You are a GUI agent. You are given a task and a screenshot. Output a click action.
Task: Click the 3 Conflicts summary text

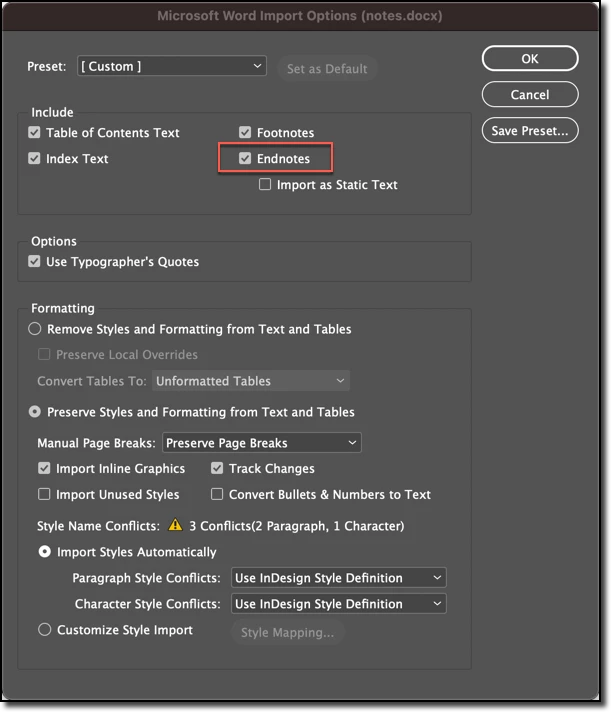[296, 526]
